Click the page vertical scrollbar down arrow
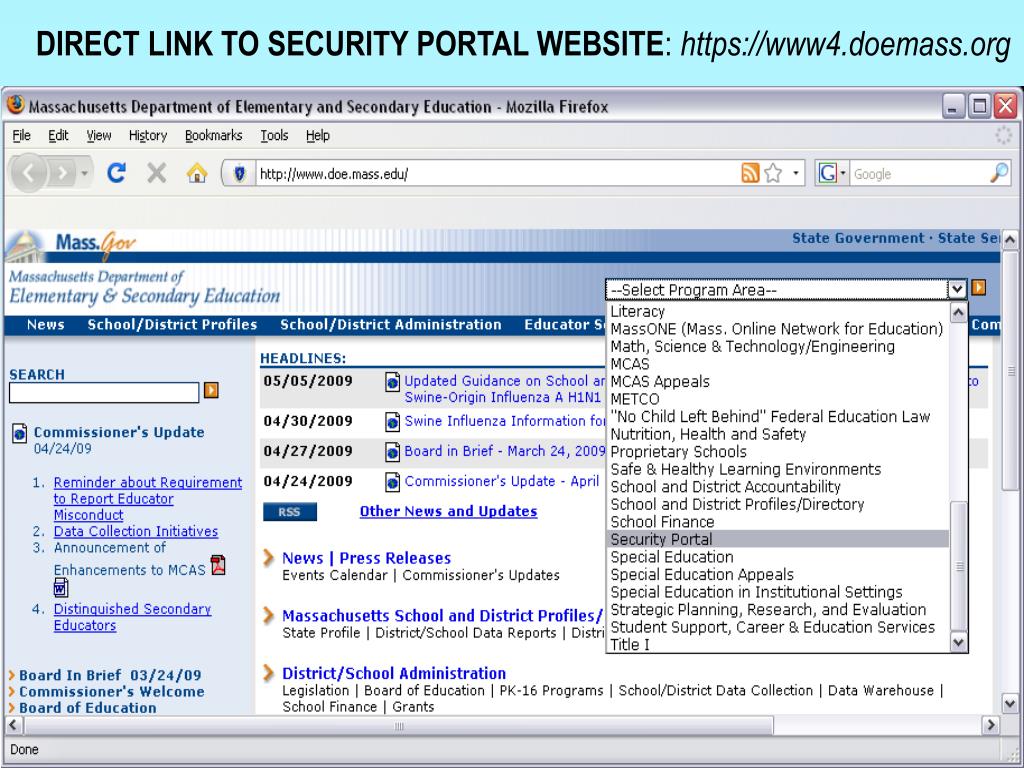Screen dimensions: 1024x768 [x=1010, y=704]
